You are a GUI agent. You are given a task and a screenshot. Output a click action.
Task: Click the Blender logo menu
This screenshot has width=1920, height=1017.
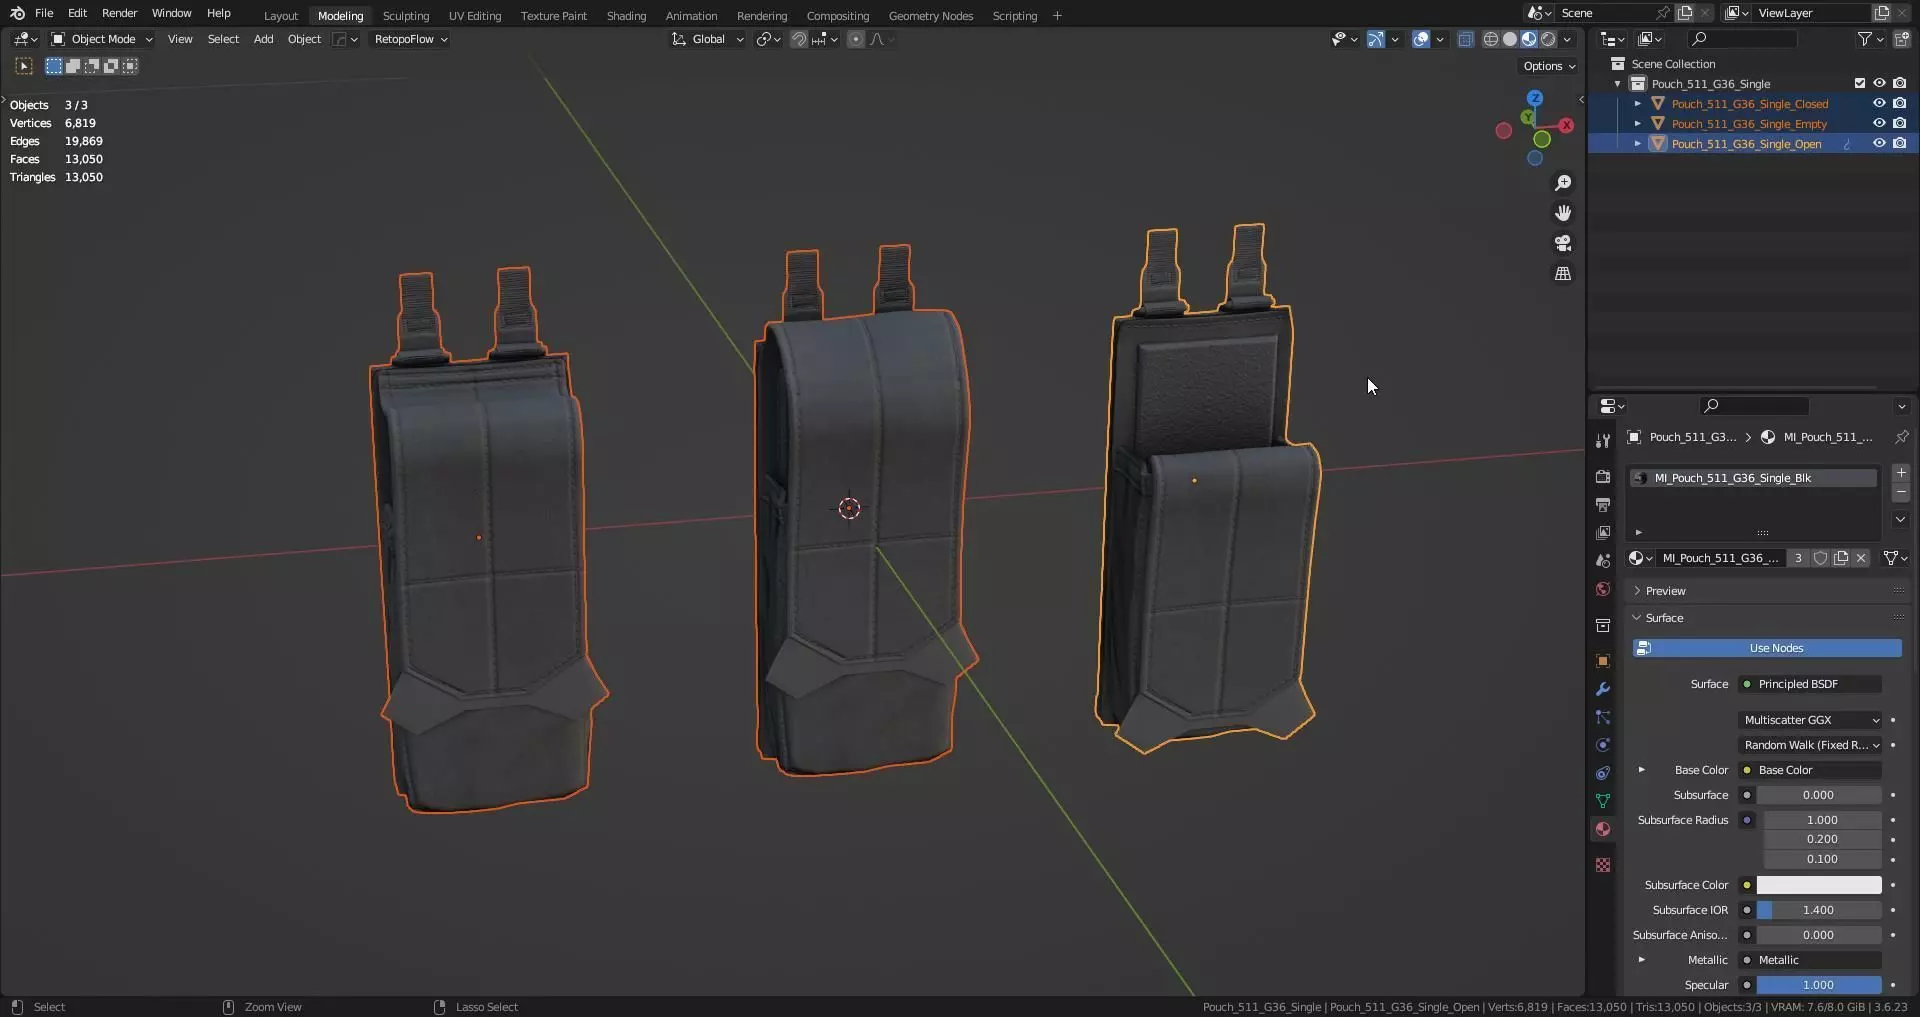pos(17,13)
